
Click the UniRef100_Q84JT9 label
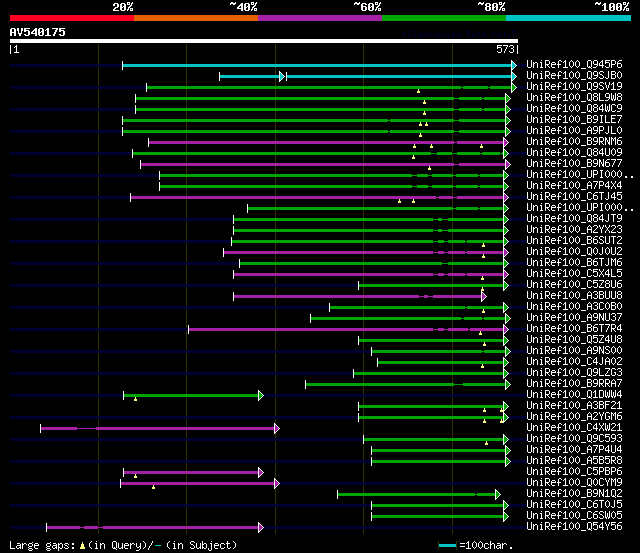pyautogui.click(x=574, y=219)
